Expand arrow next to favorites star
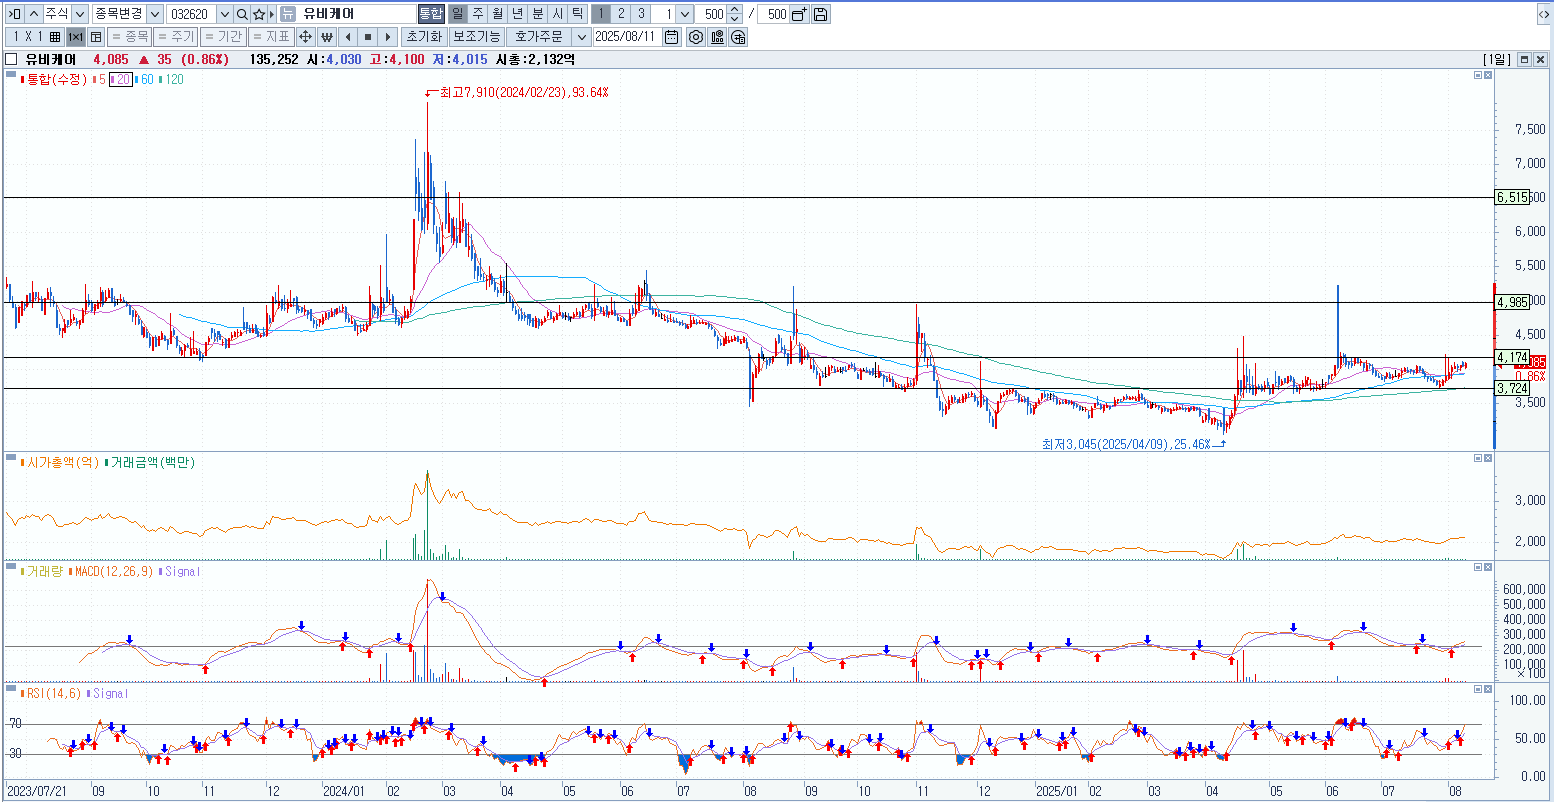The height and width of the screenshot is (802, 1554). [272, 14]
